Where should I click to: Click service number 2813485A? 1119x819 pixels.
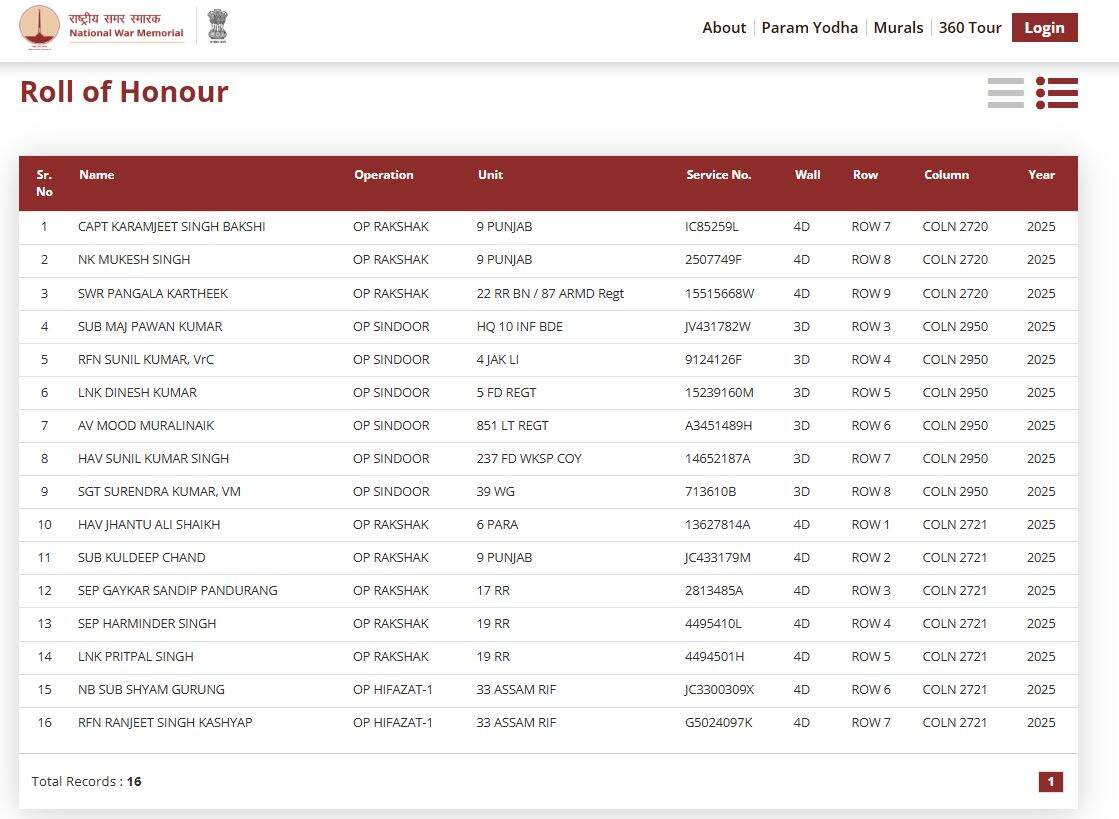pos(714,591)
